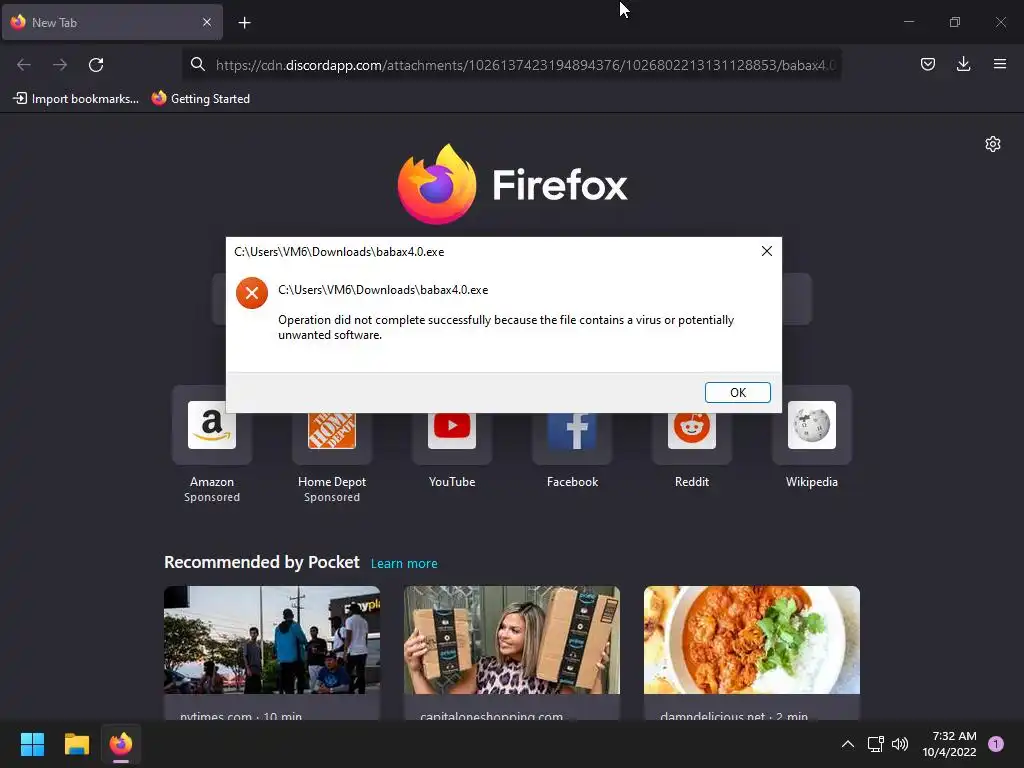
Task: Click Recommended by Pocket heading
Action: pos(261,562)
